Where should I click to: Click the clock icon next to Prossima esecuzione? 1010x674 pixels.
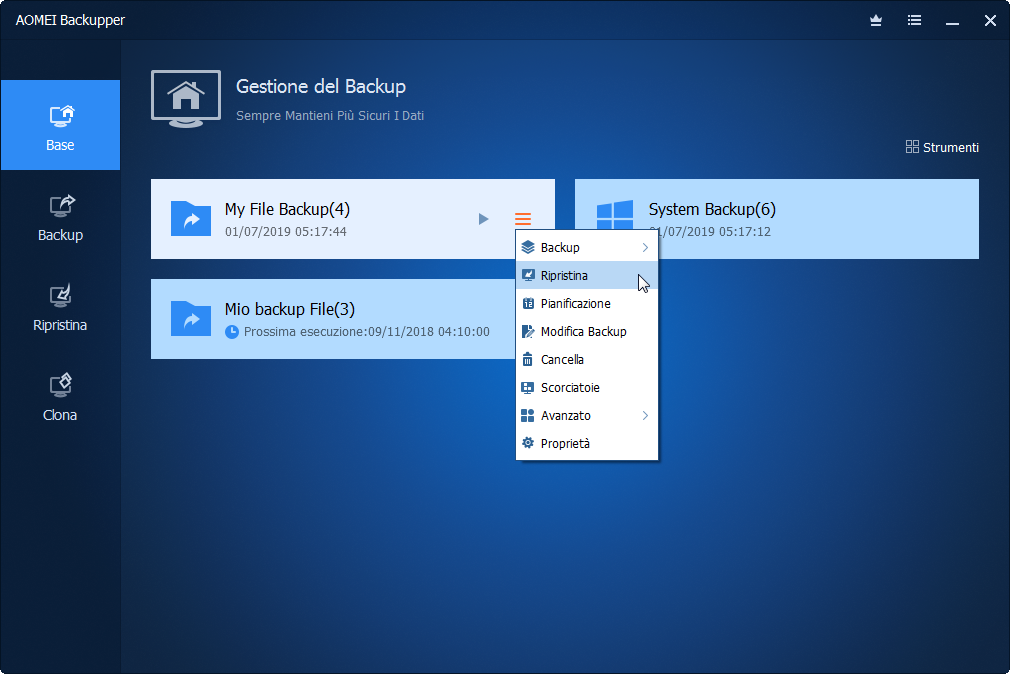coord(232,332)
